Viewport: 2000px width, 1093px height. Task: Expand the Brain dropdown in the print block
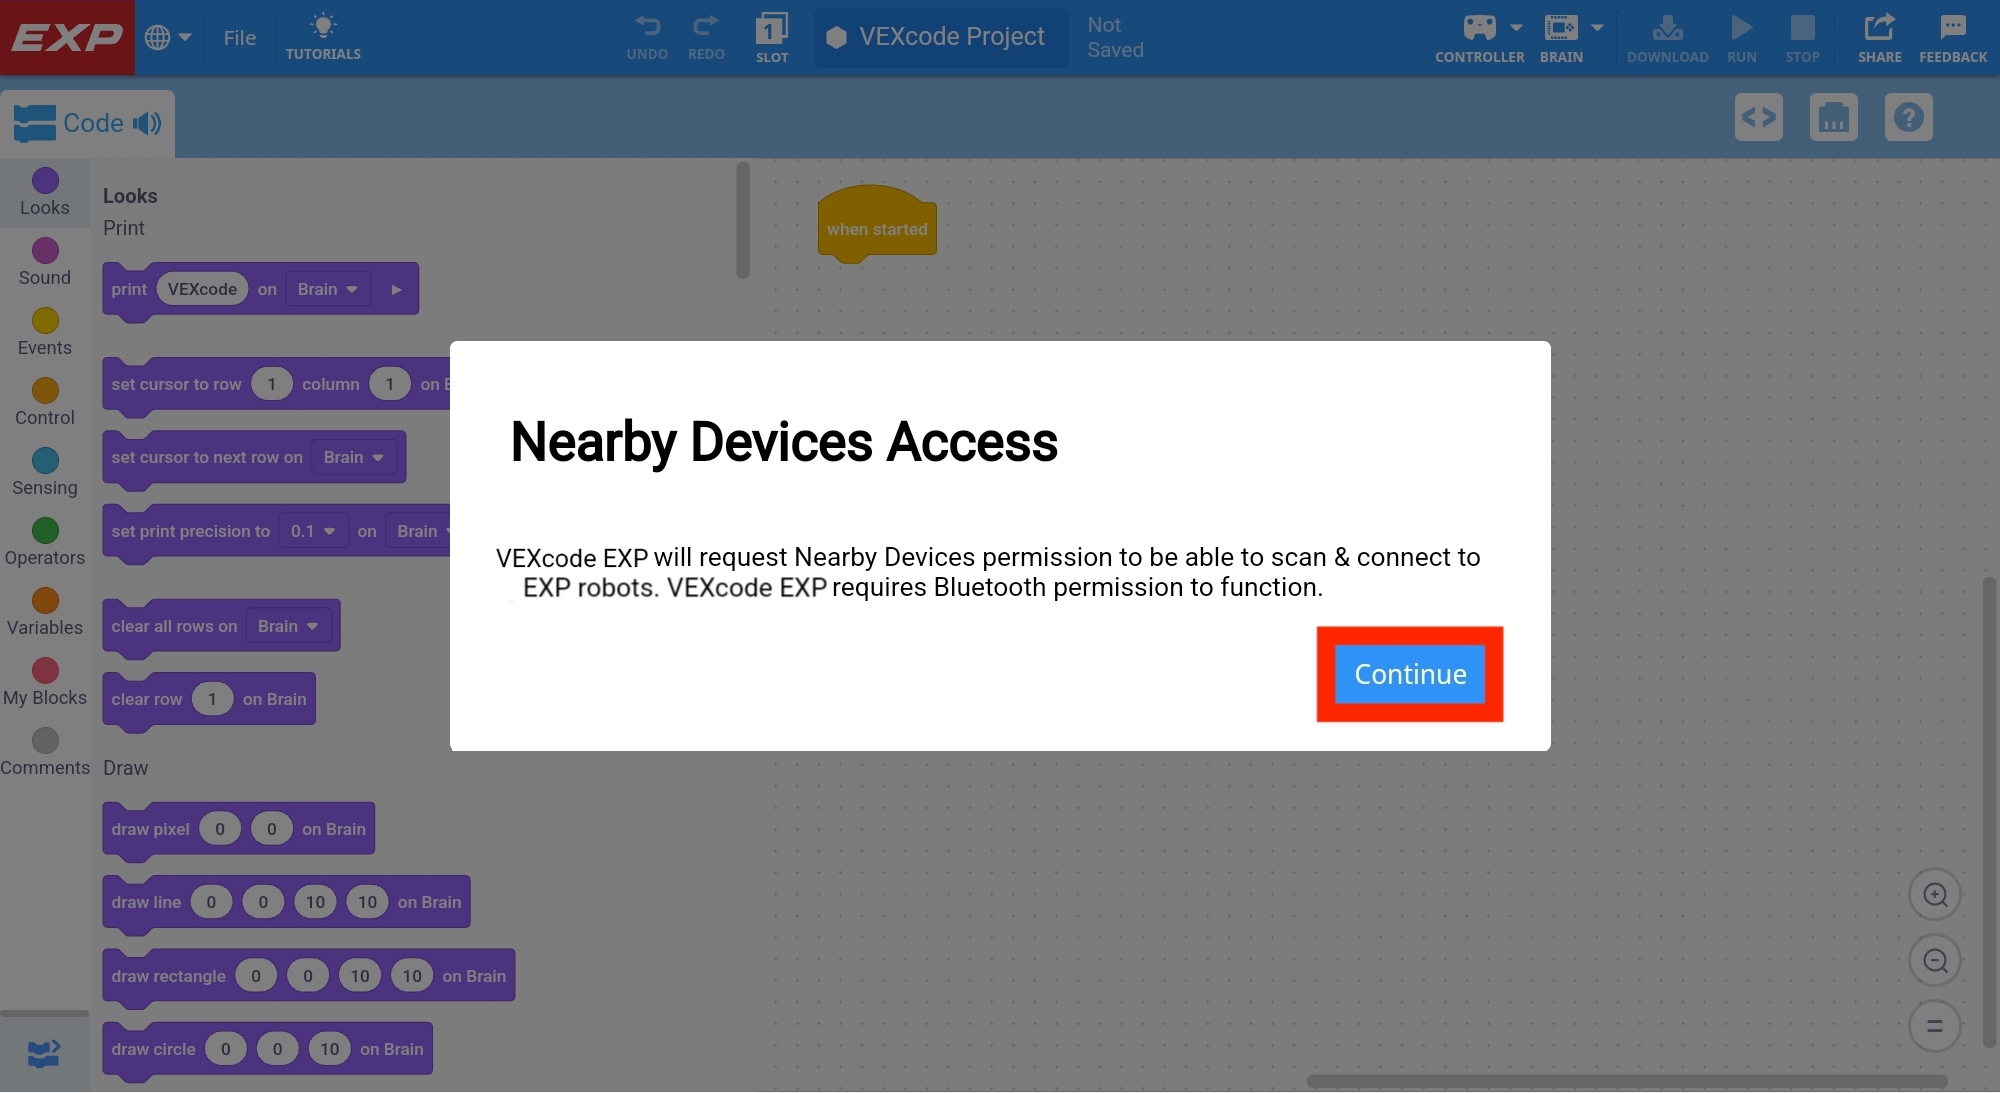[x=327, y=289]
